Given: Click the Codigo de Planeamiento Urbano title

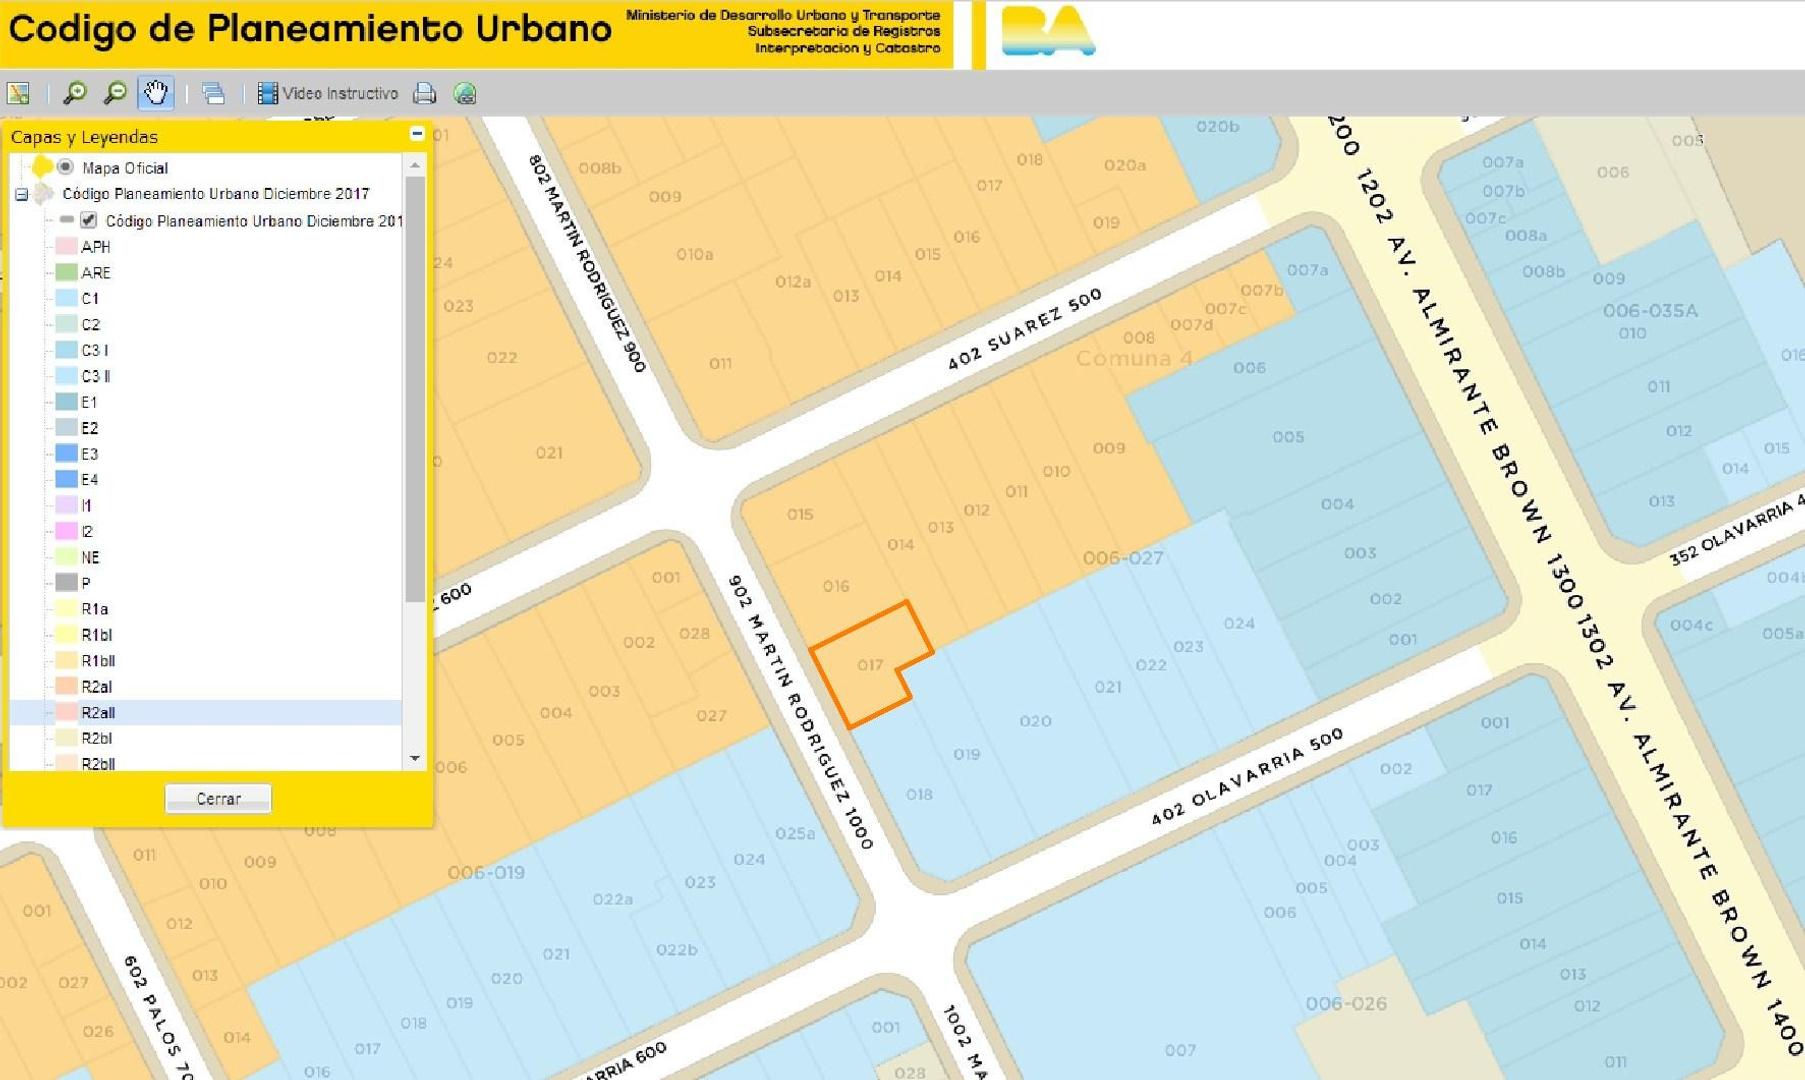Looking at the screenshot, I should click(310, 29).
